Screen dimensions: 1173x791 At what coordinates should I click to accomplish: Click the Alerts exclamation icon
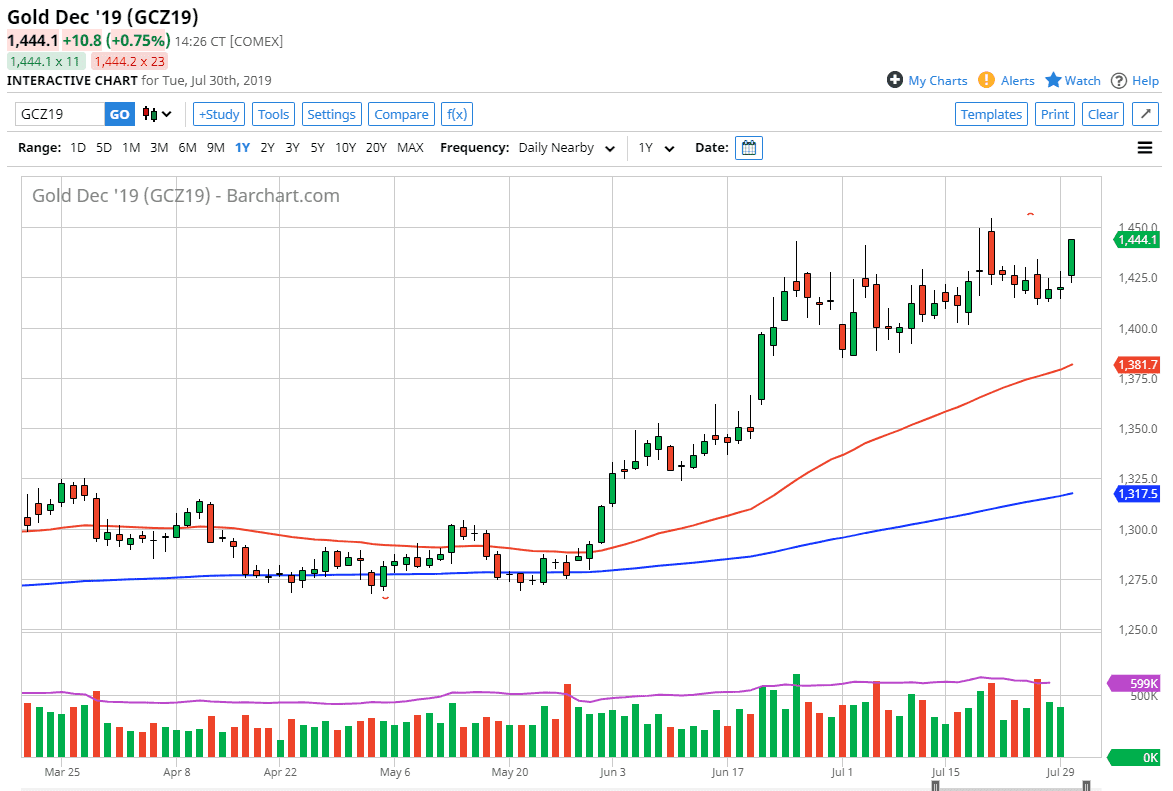986,80
